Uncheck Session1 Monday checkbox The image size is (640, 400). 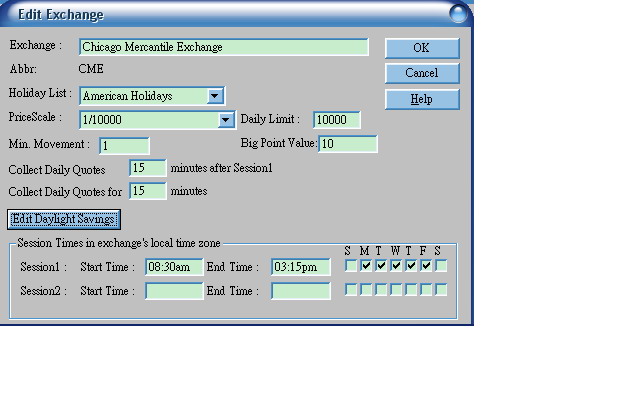click(x=366, y=266)
